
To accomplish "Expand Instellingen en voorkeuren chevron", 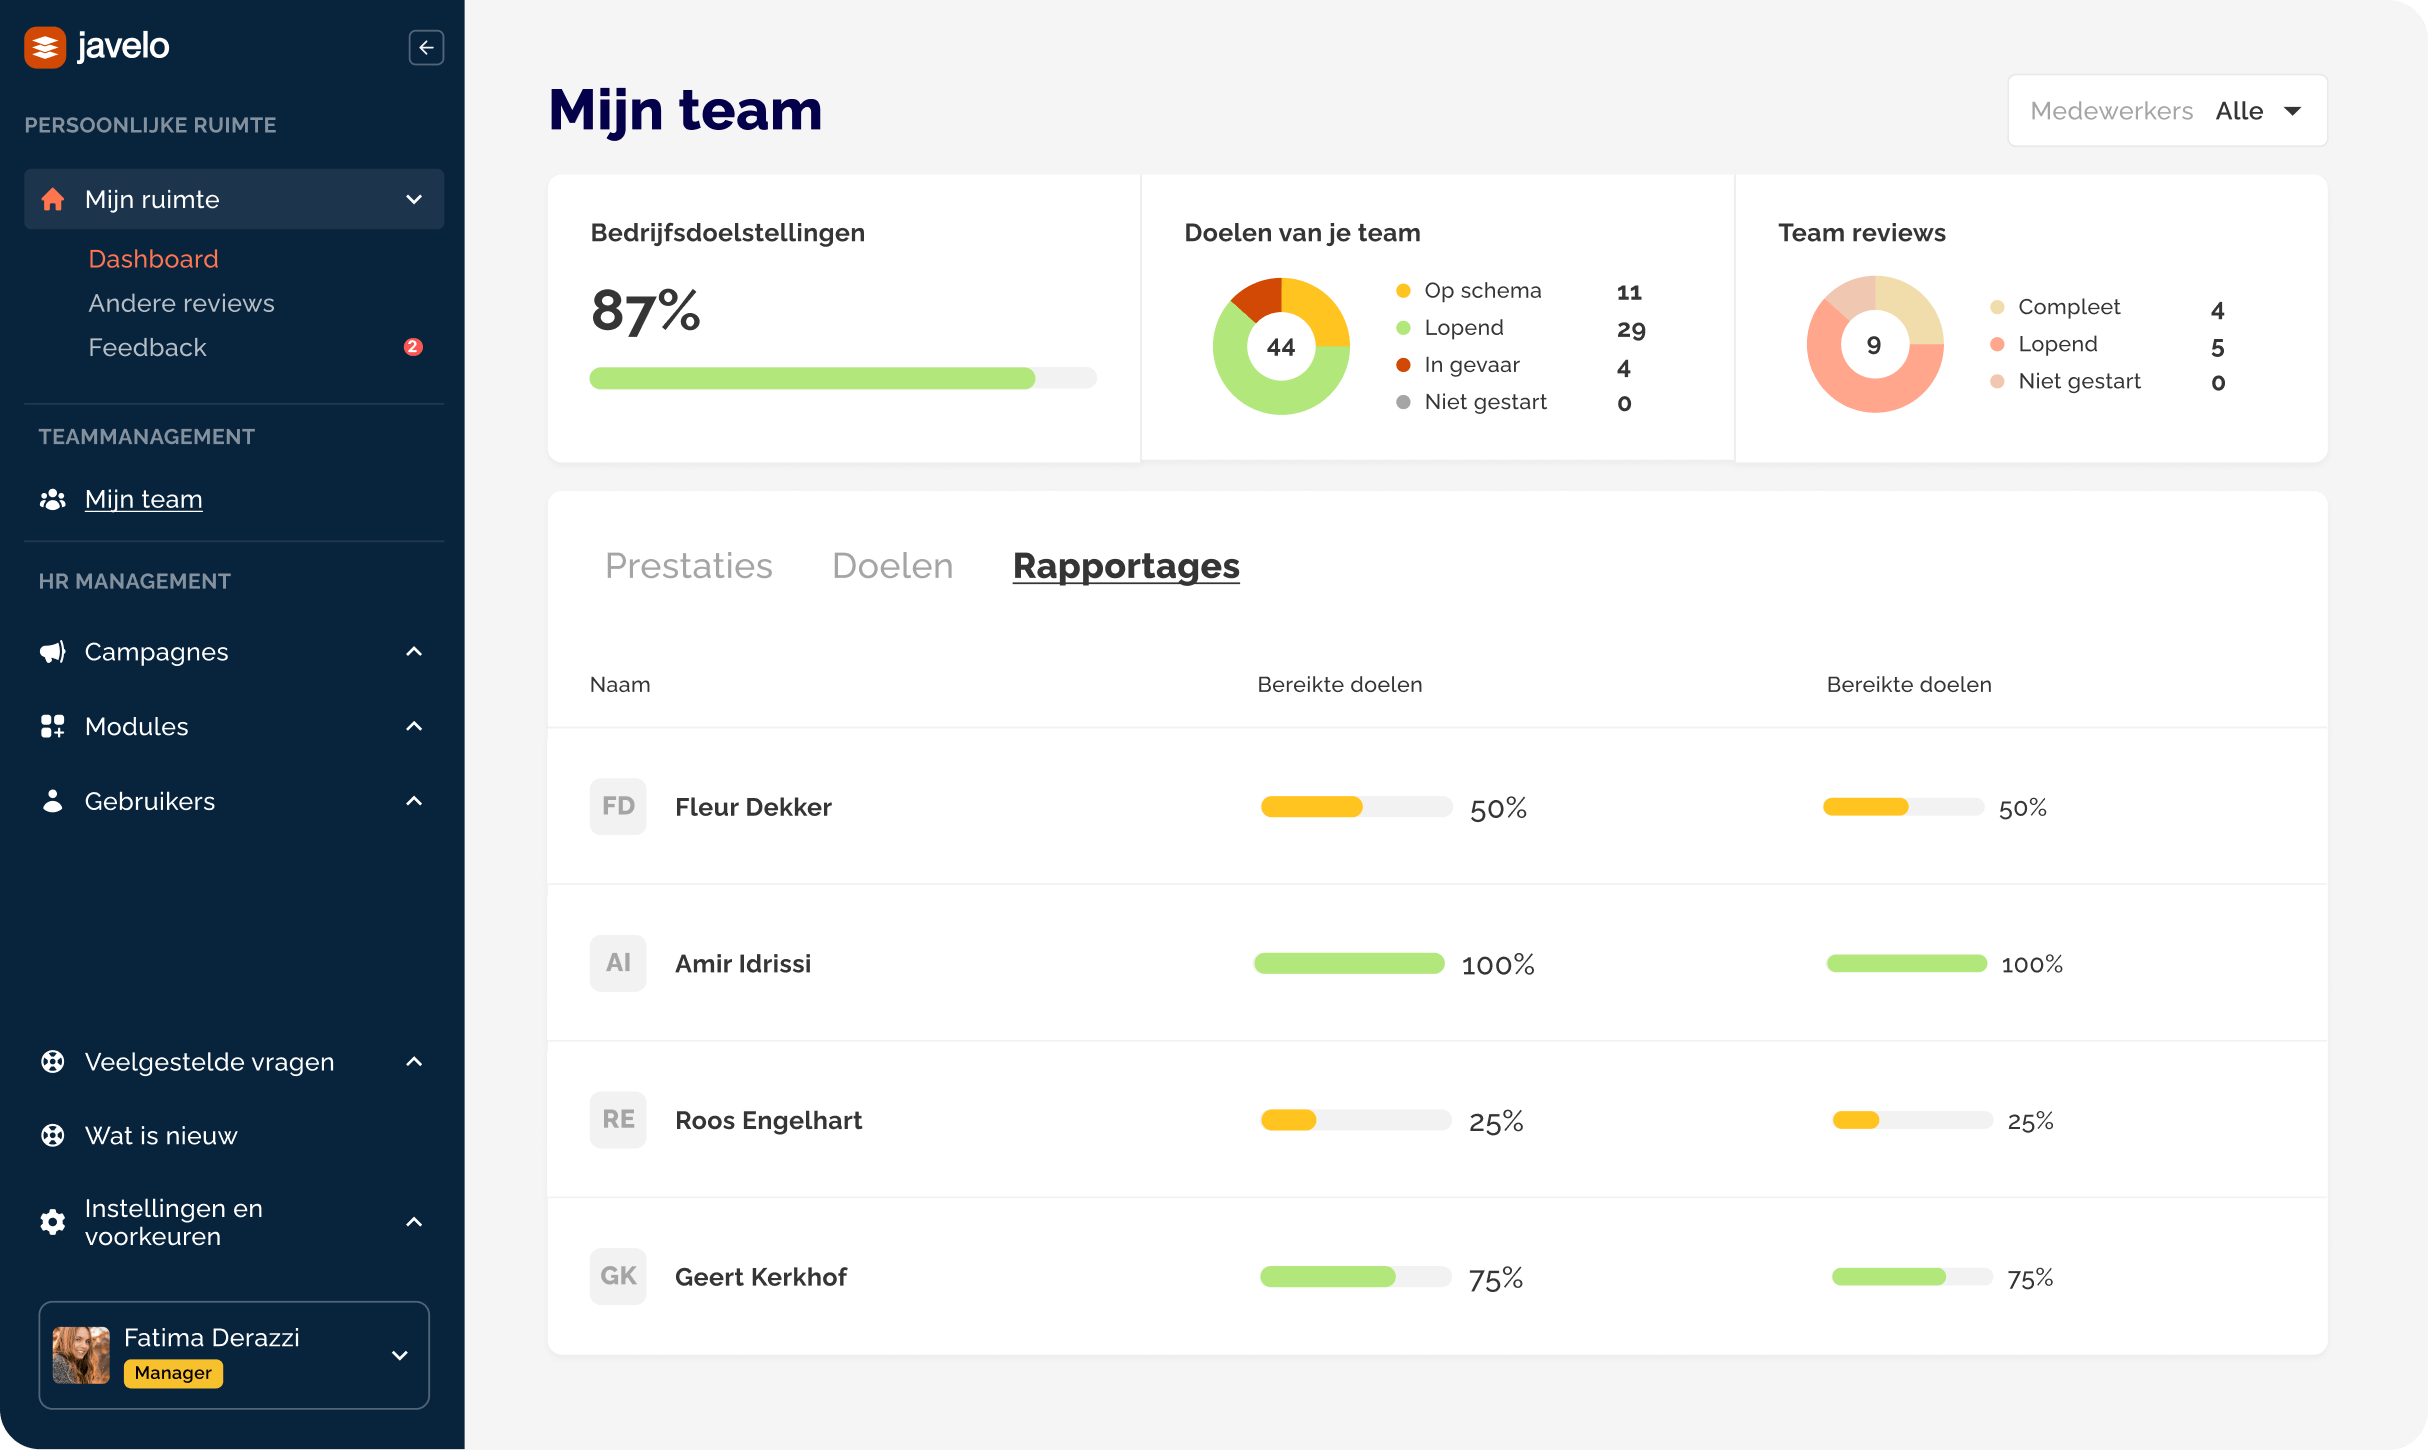I will tap(414, 1222).
